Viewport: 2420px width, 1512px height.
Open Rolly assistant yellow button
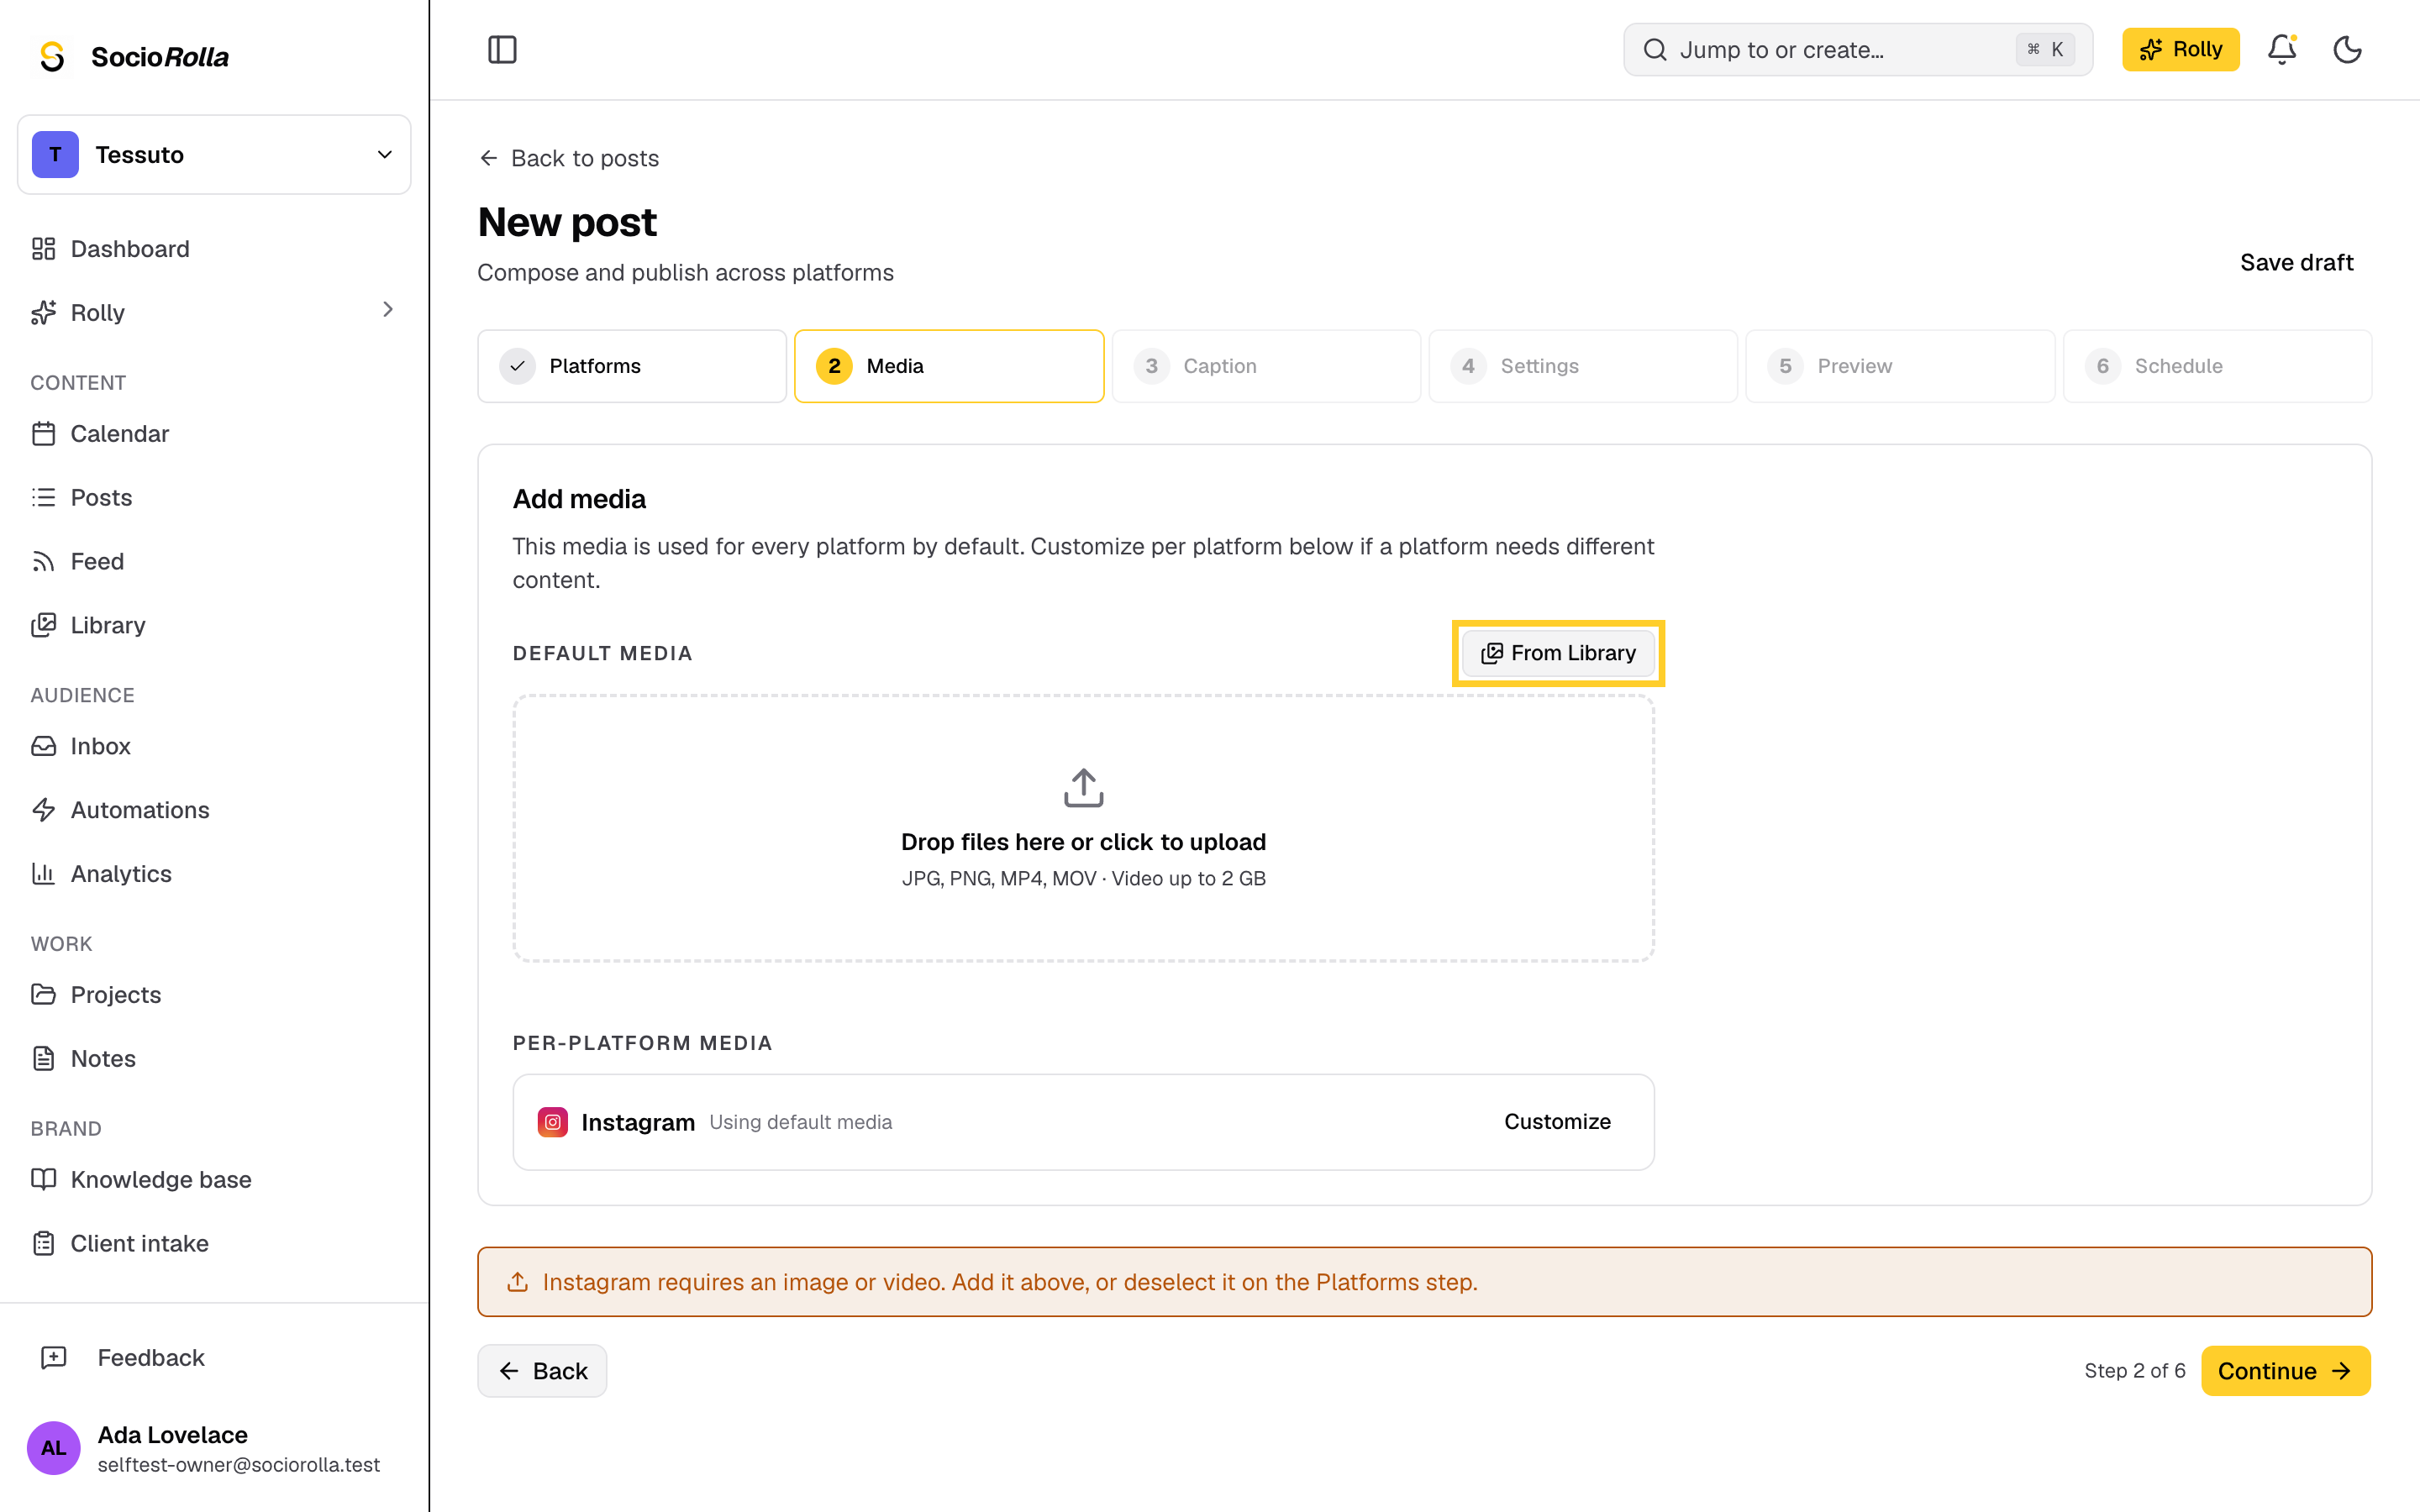click(x=2180, y=49)
